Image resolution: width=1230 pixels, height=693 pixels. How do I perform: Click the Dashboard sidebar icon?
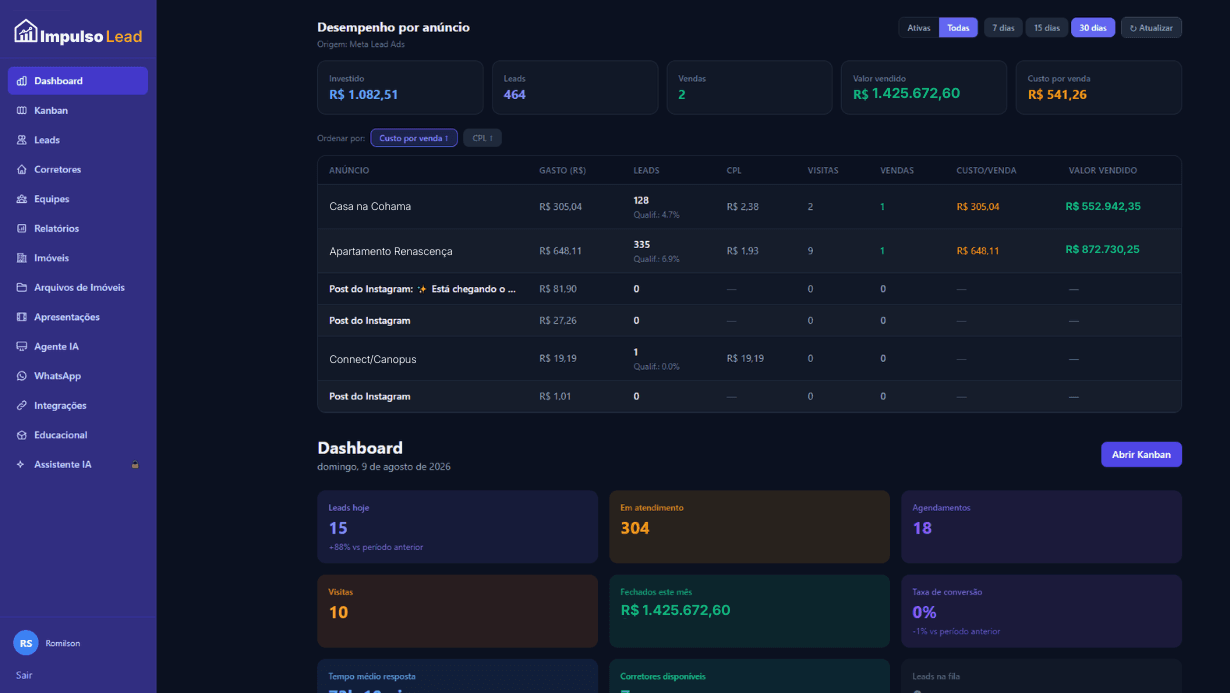tap(22, 81)
